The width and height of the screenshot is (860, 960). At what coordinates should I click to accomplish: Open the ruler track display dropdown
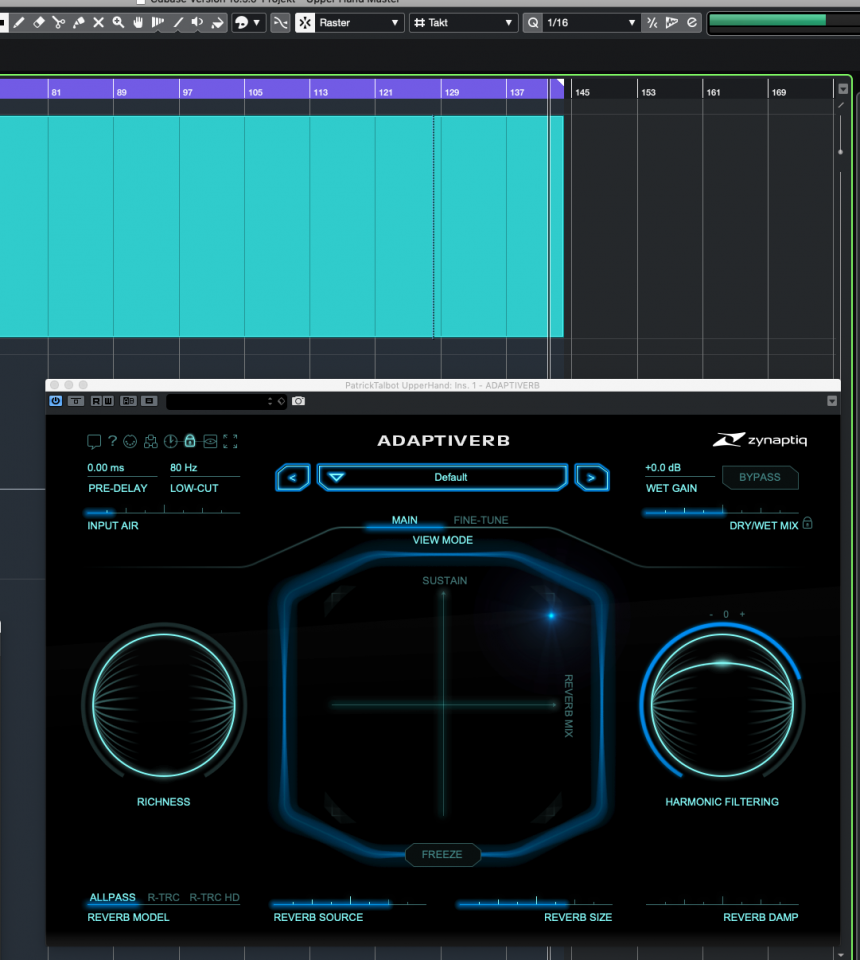tap(843, 89)
